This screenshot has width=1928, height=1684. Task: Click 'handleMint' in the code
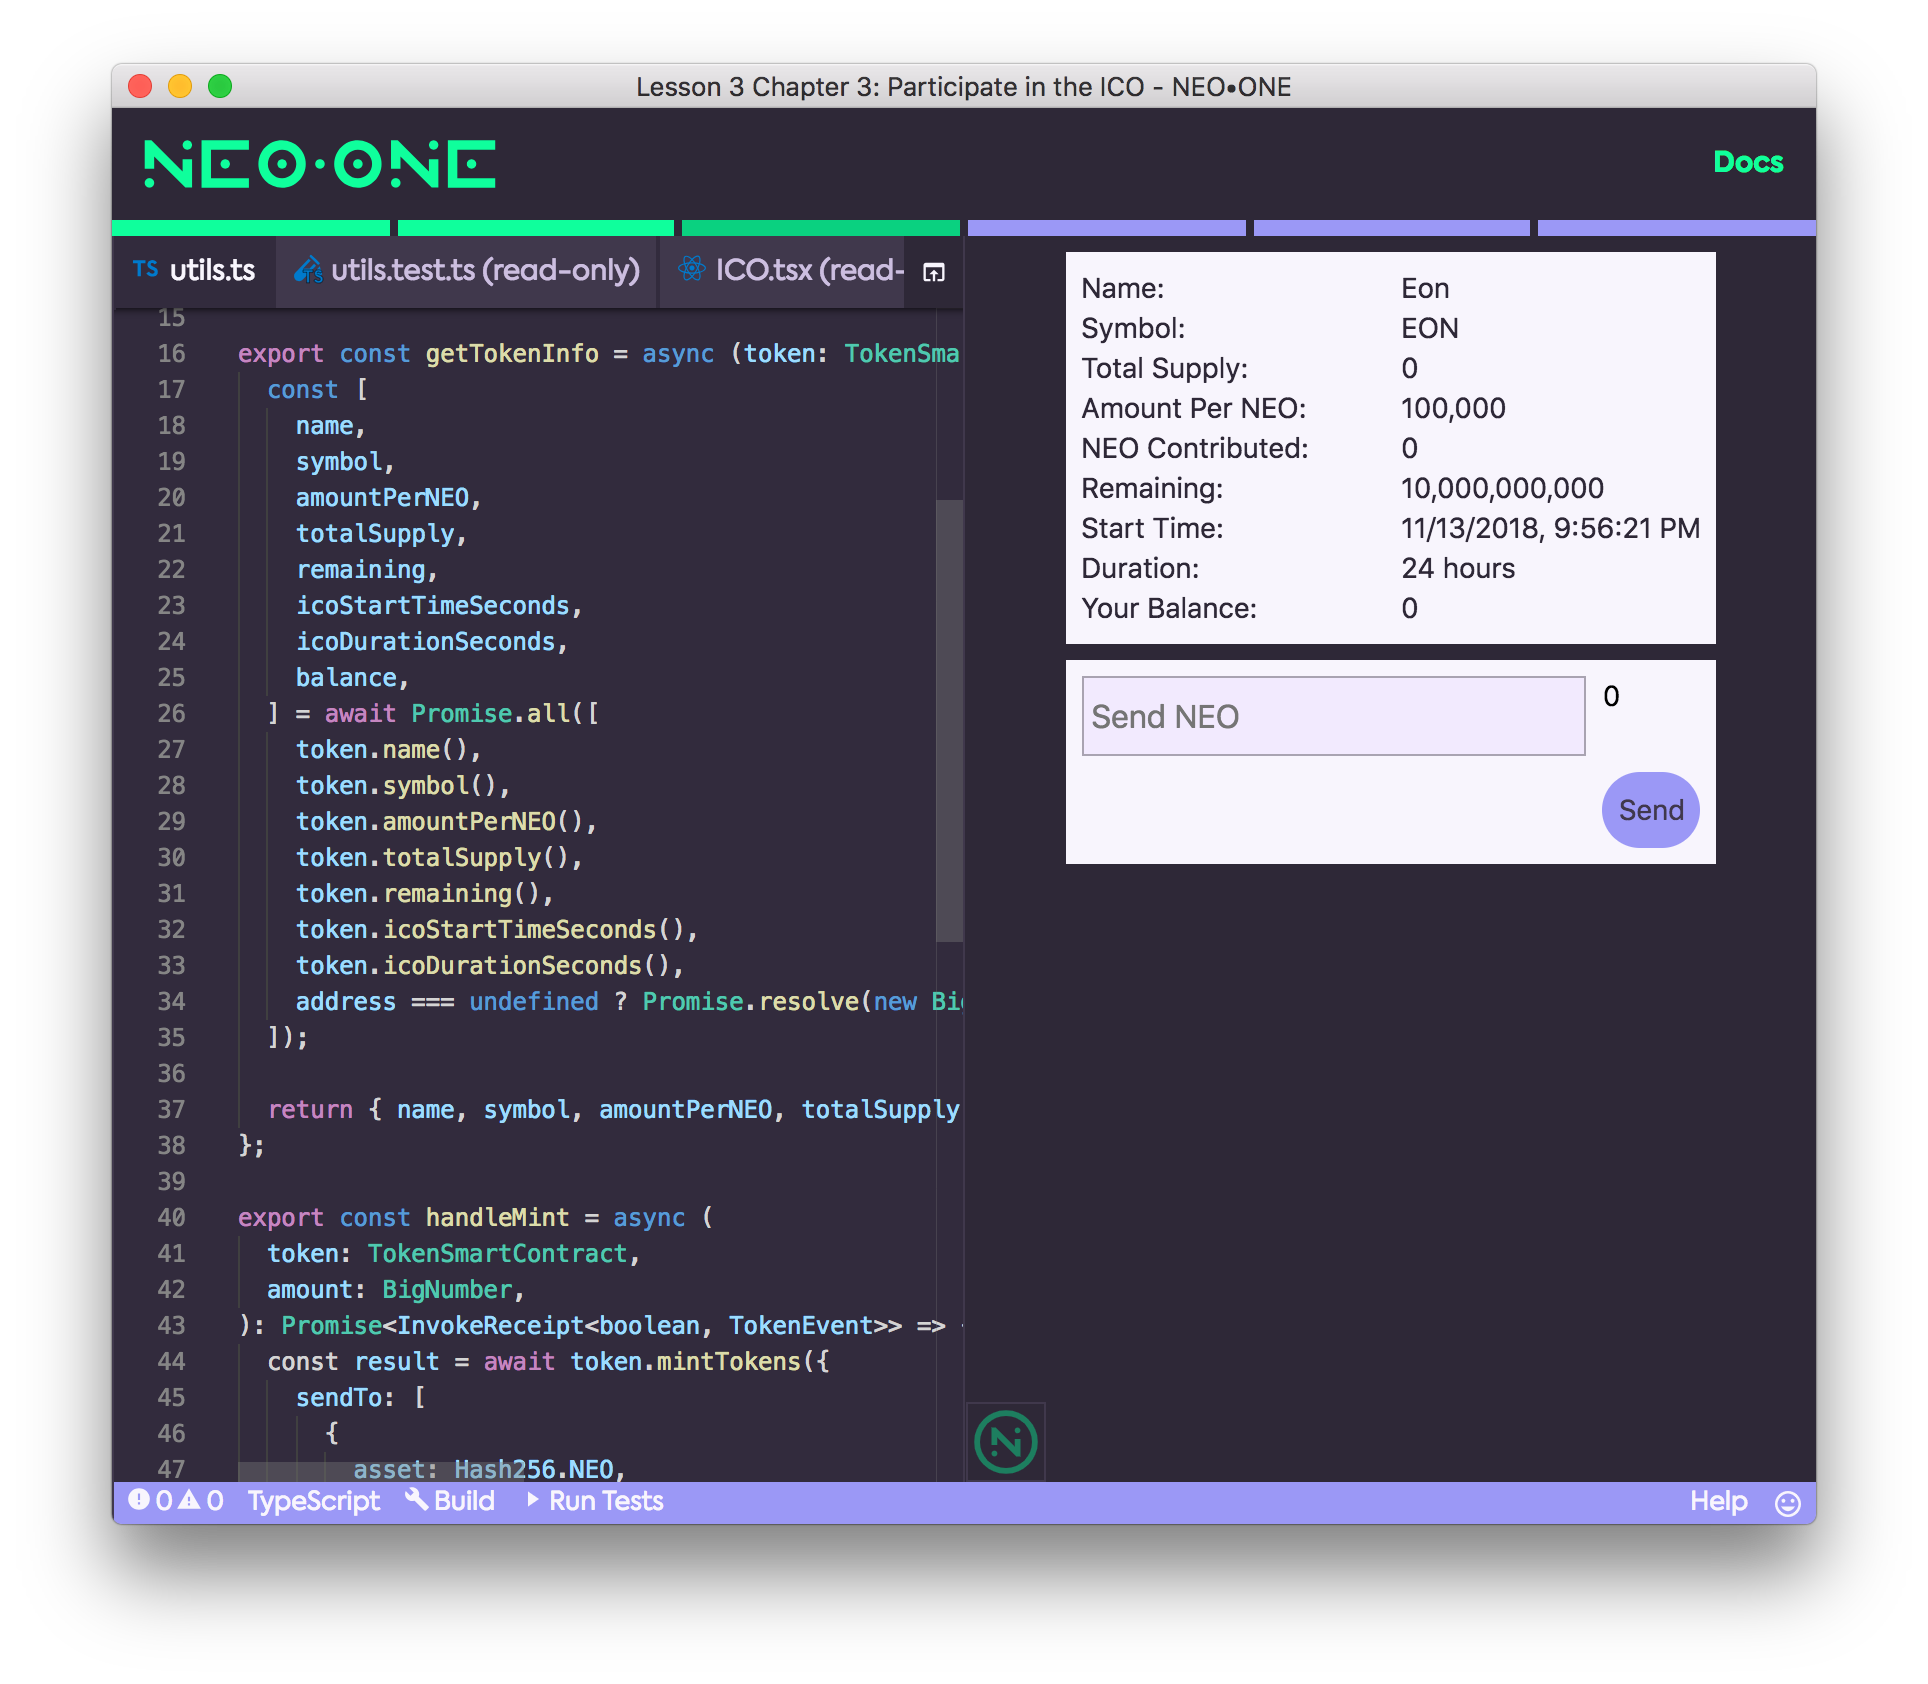click(497, 1218)
